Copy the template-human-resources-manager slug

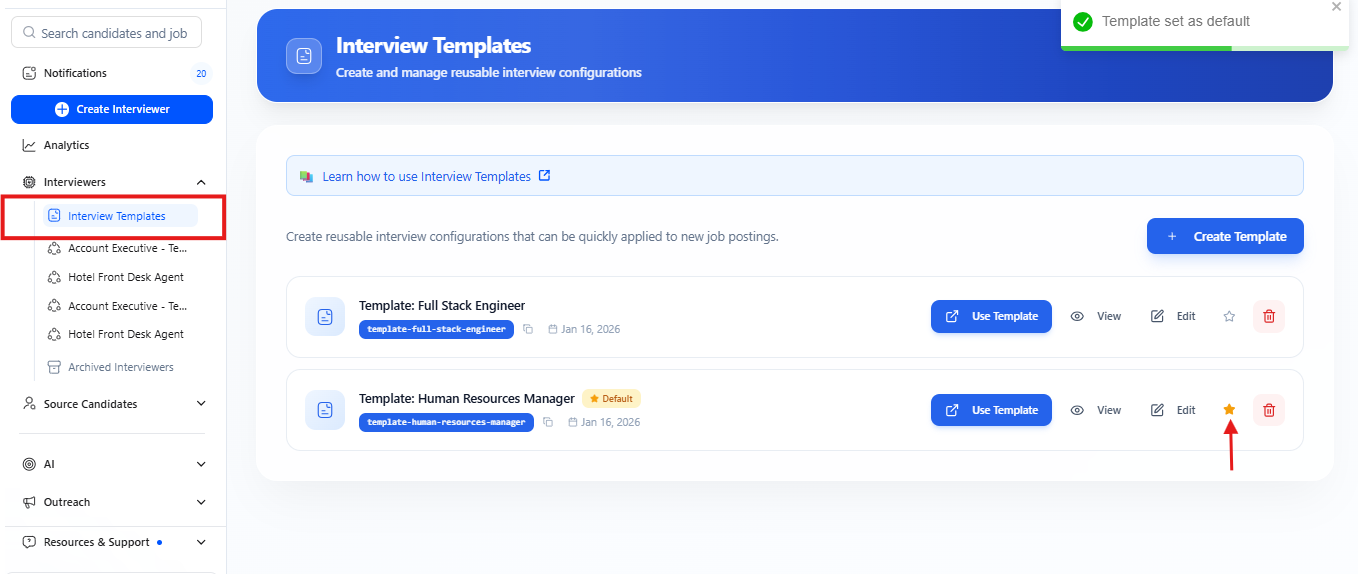[x=548, y=422]
